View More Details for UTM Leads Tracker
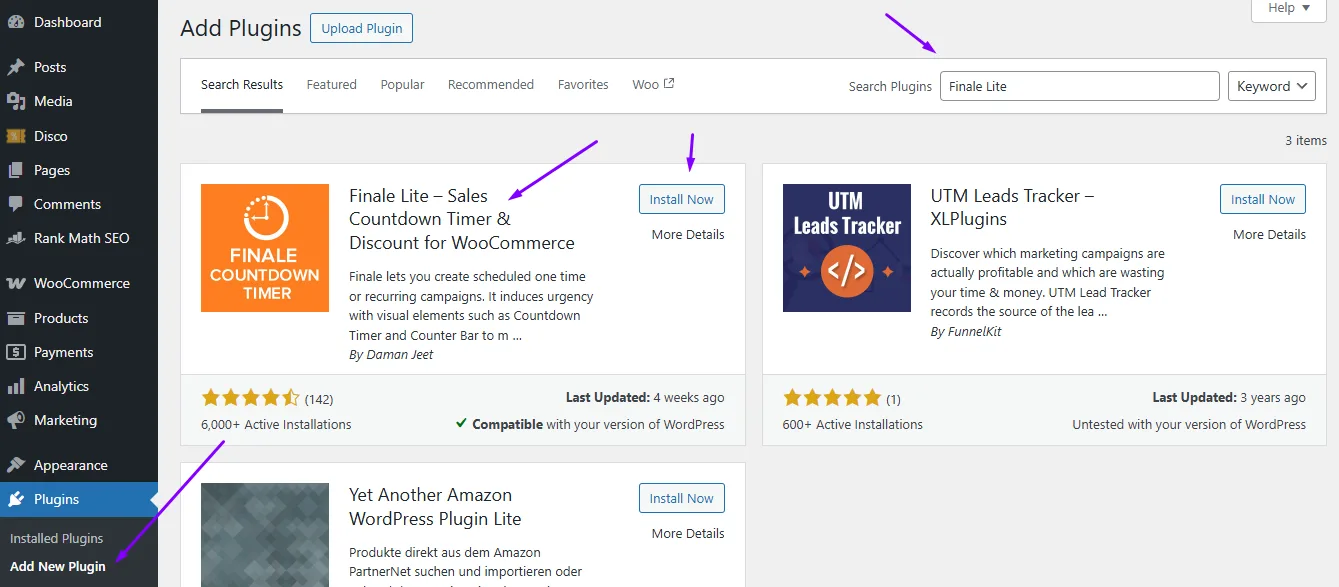Viewport: 1339px width, 587px height. tap(1269, 234)
